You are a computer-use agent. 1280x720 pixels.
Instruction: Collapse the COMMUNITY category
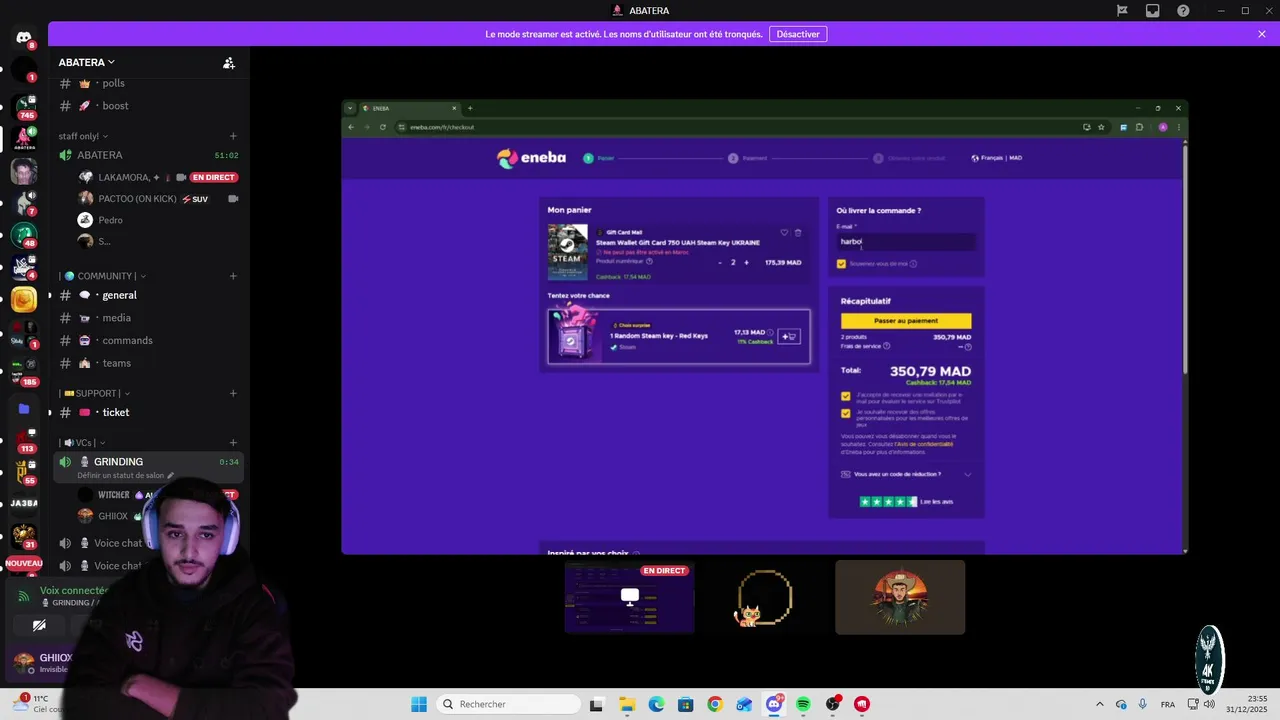point(102,276)
